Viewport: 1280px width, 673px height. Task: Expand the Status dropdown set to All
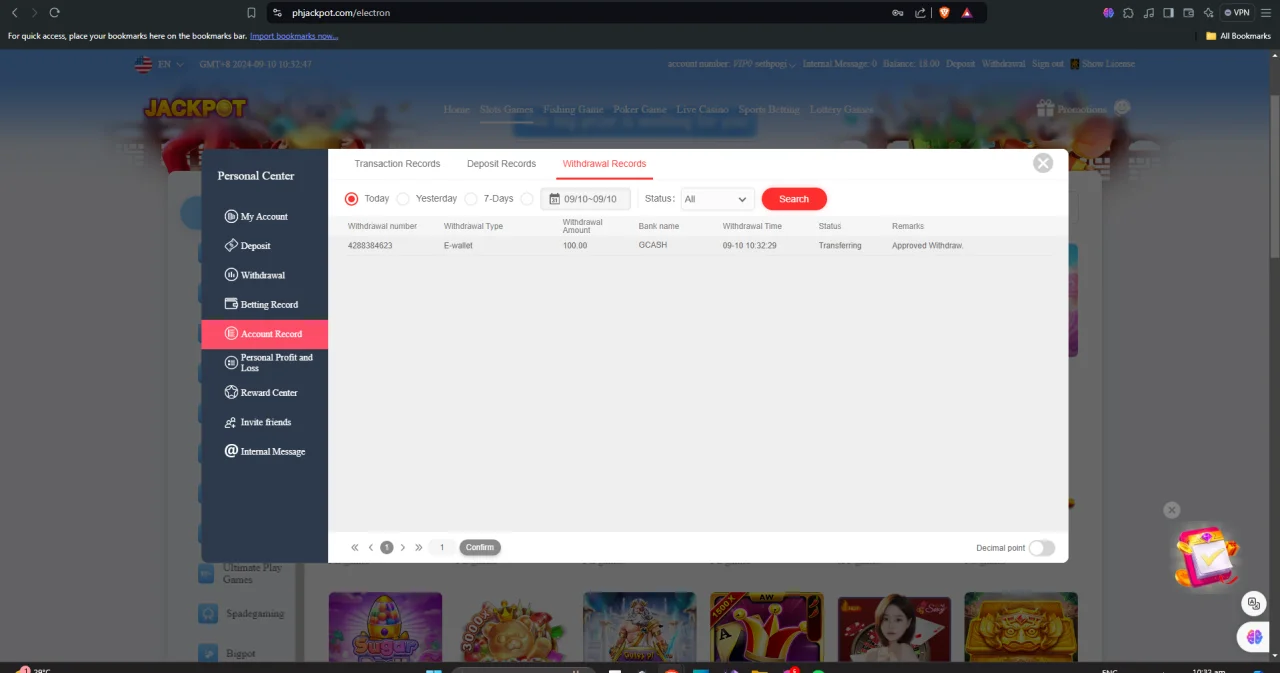(x=717, y=199)
